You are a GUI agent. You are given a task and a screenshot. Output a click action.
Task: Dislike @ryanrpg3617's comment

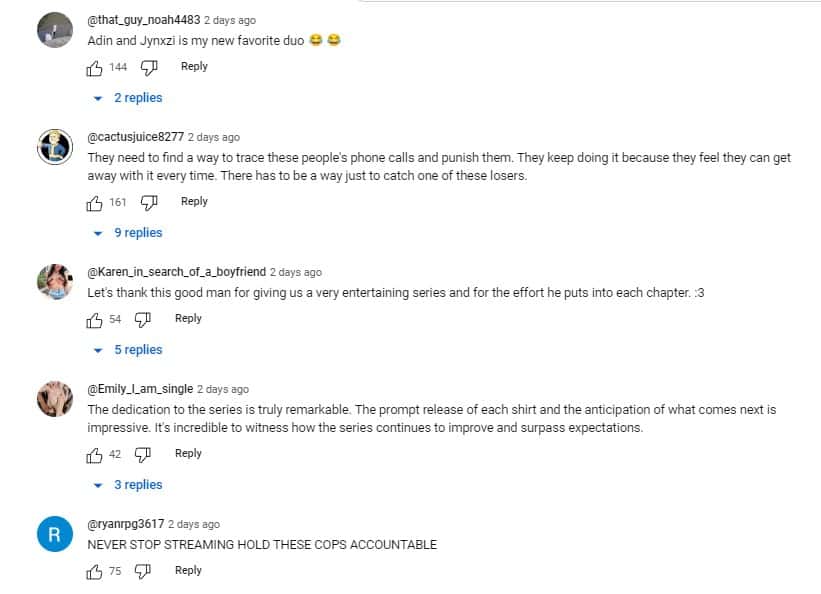tap(145, 570)
